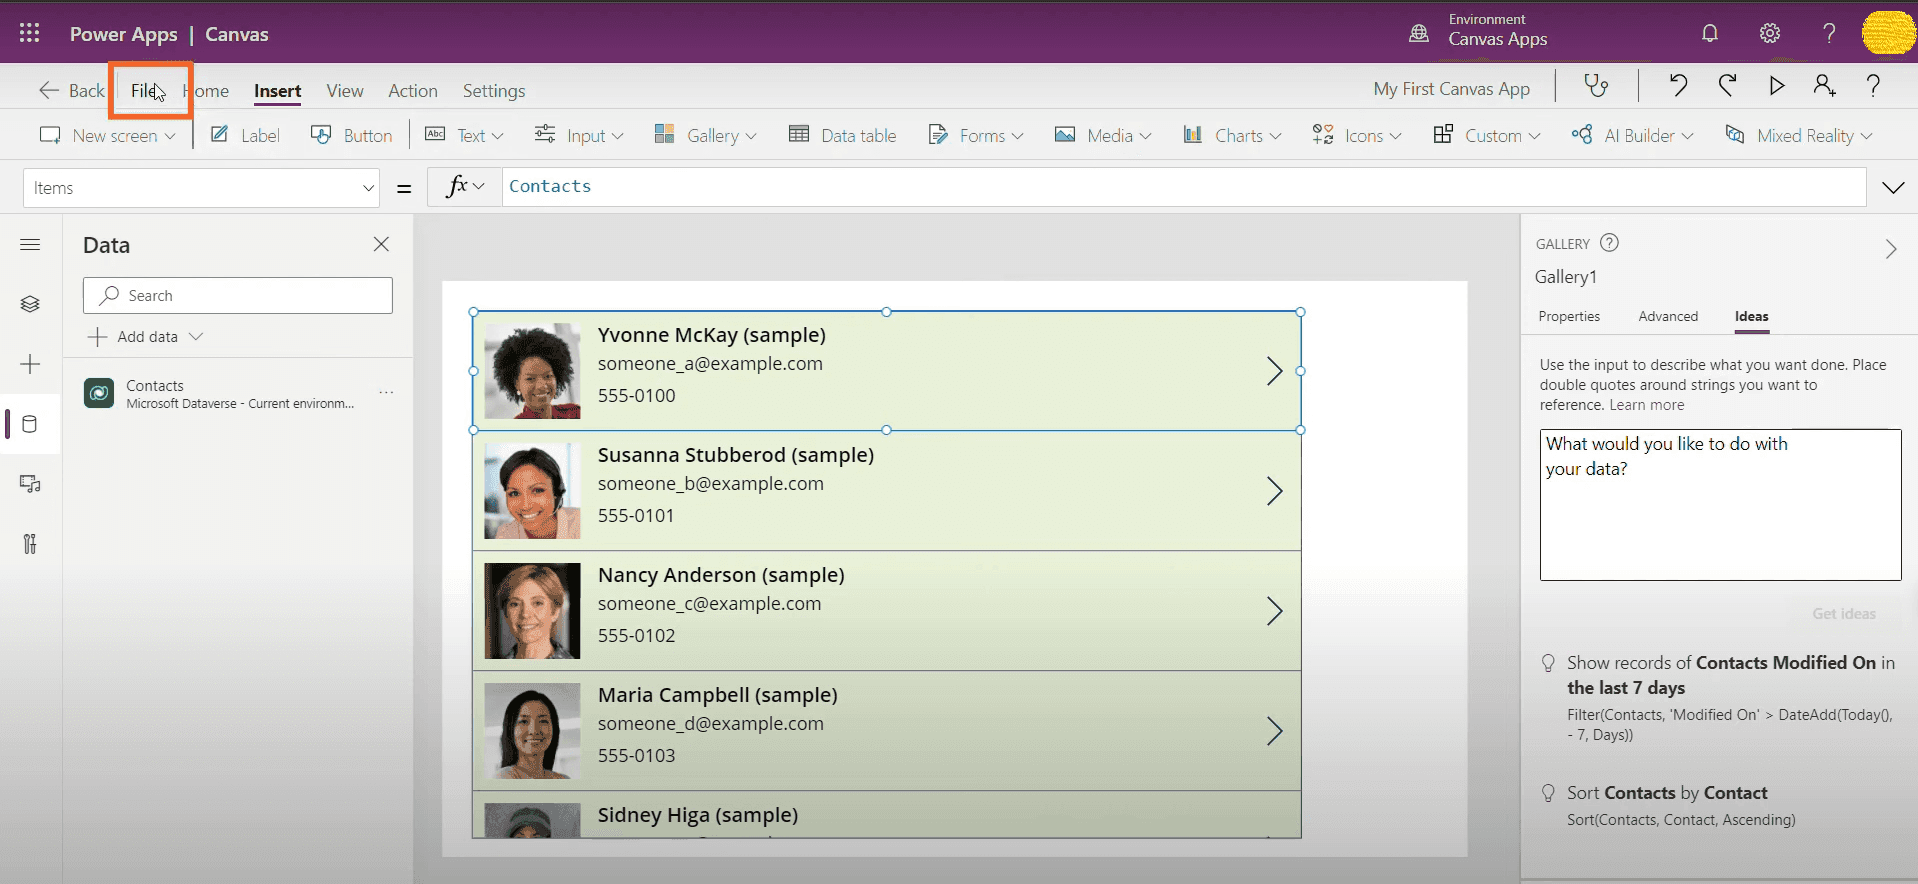Open the notifications bell icon
This screenshot has height=884, width=1918.
point(1710,34)
